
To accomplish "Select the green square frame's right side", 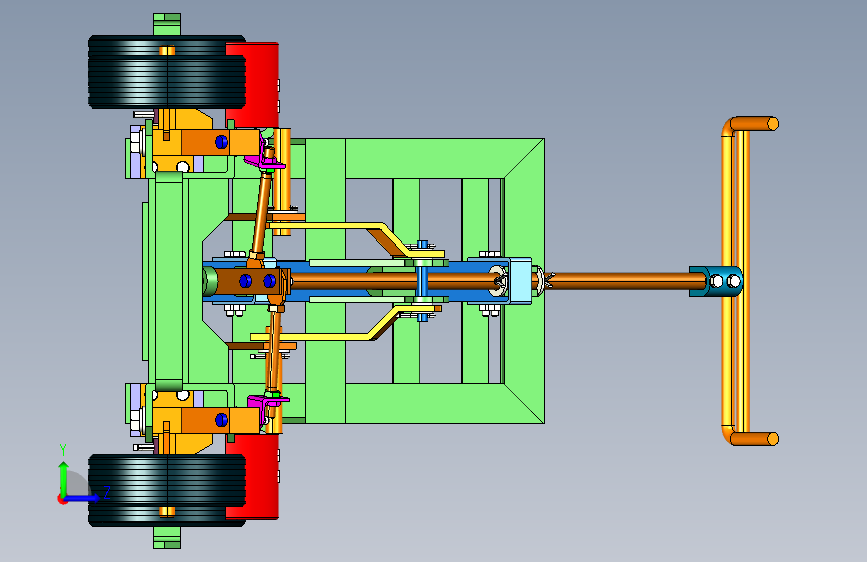I will click(x=524, y=281).
